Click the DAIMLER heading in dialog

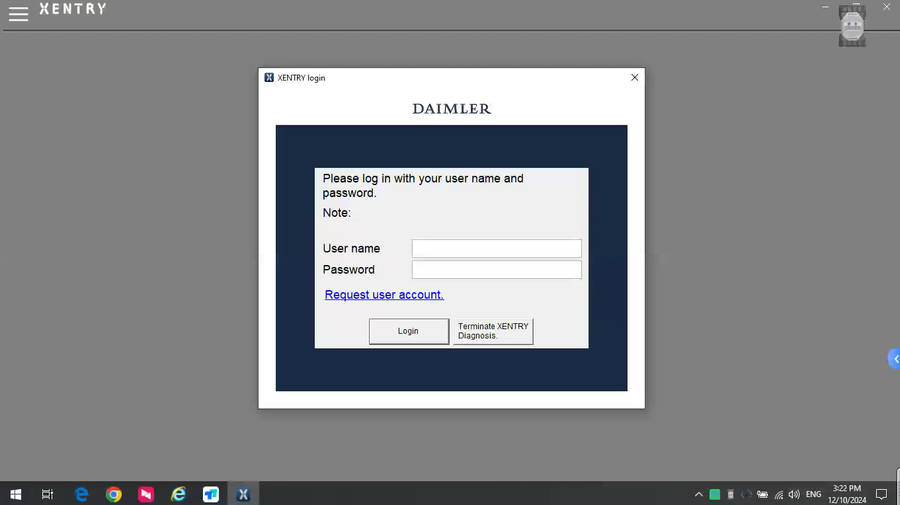[x=452, y=108]
